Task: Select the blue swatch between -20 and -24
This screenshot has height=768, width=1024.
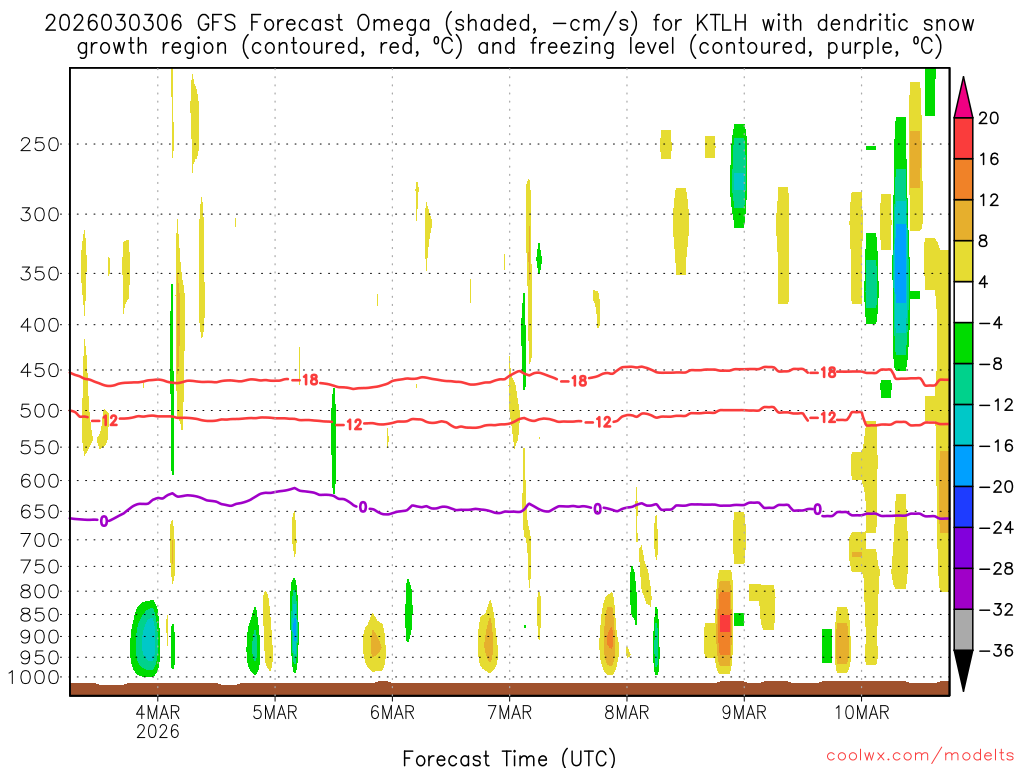Action: [963, 507]
